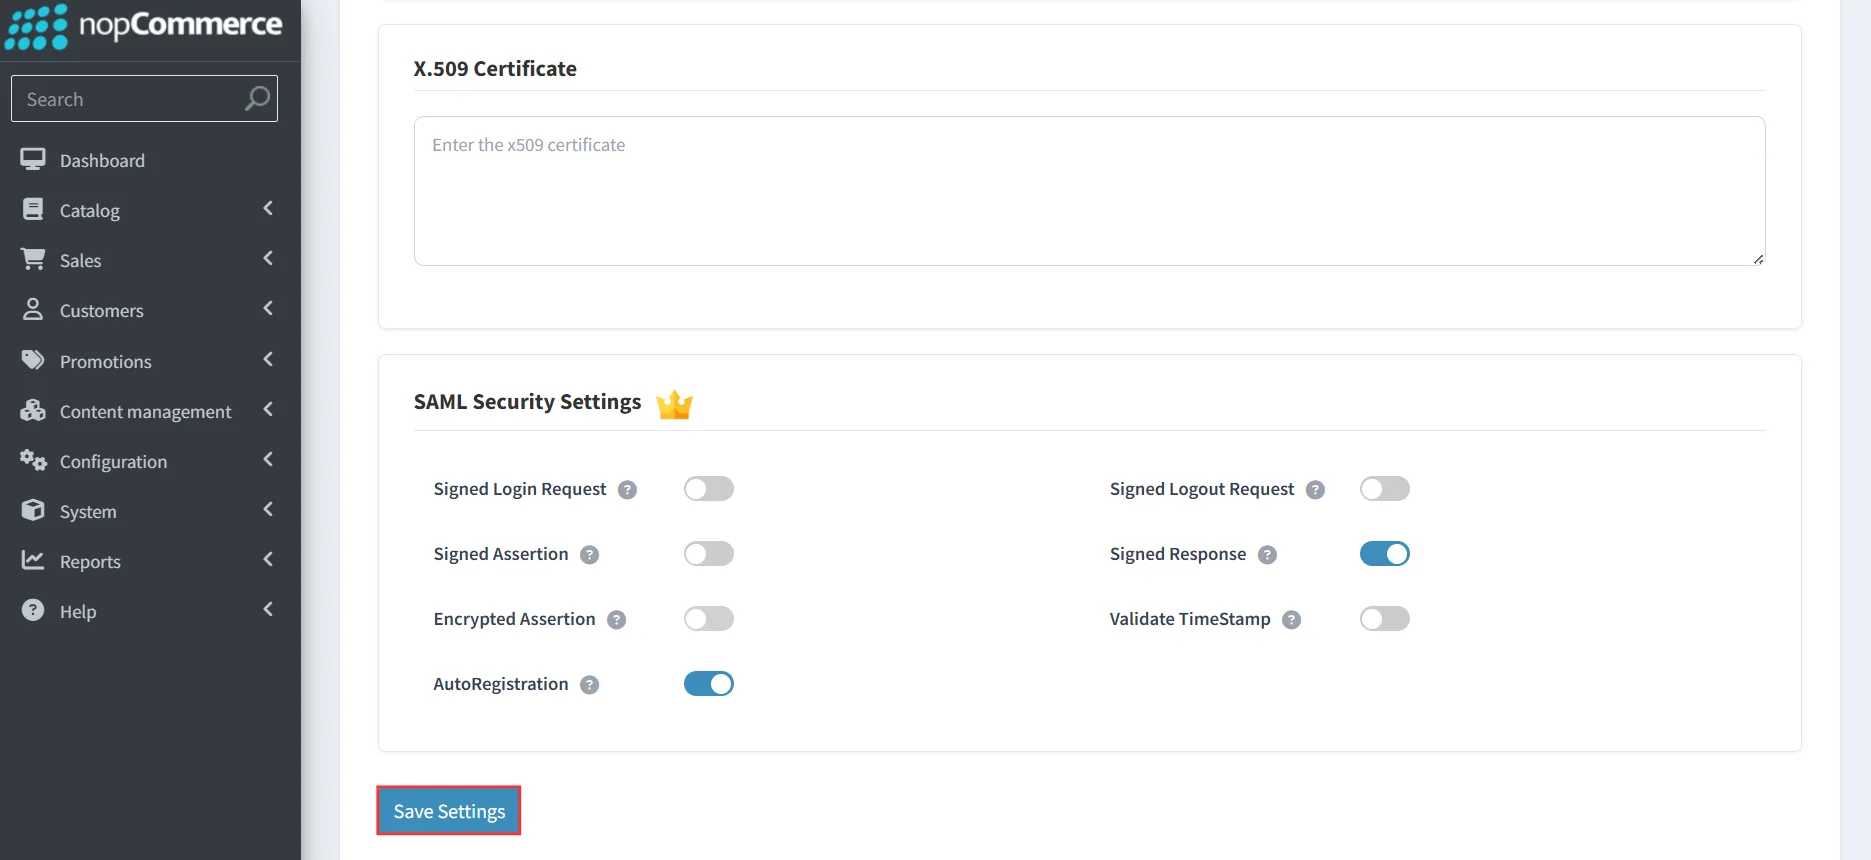The height and width of the screenshot is (860, 1871).
Task: Click the Sales shopping cart icon
Action: 34,259
